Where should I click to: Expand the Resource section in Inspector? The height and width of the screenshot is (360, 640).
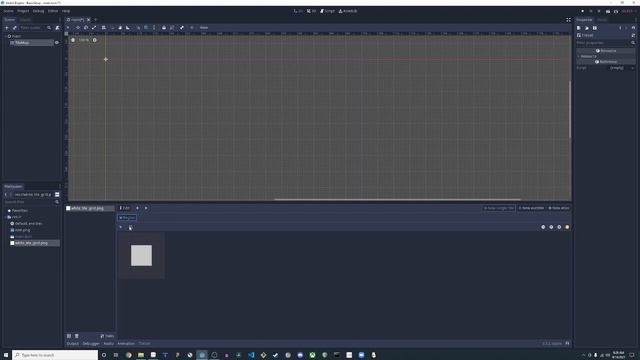606,56
